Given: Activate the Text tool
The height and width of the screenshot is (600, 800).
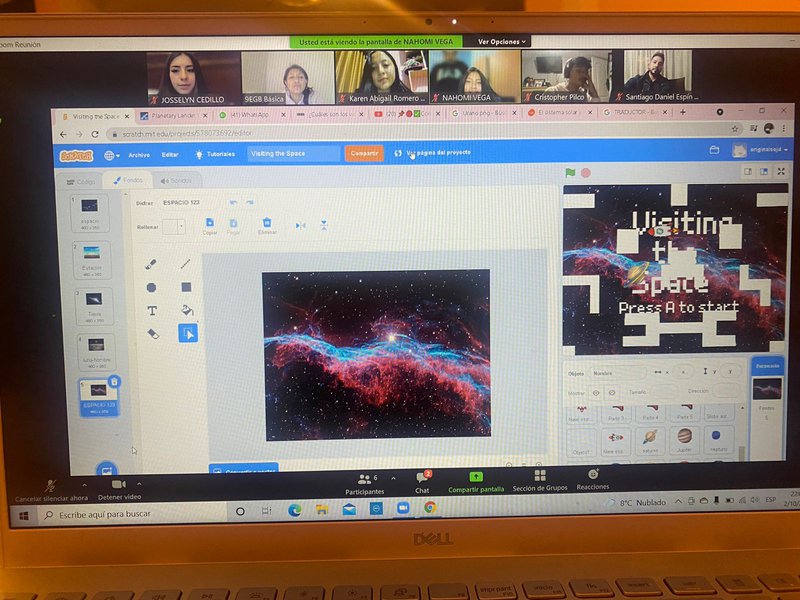Looking at the screenshot, I should point(152,310).
